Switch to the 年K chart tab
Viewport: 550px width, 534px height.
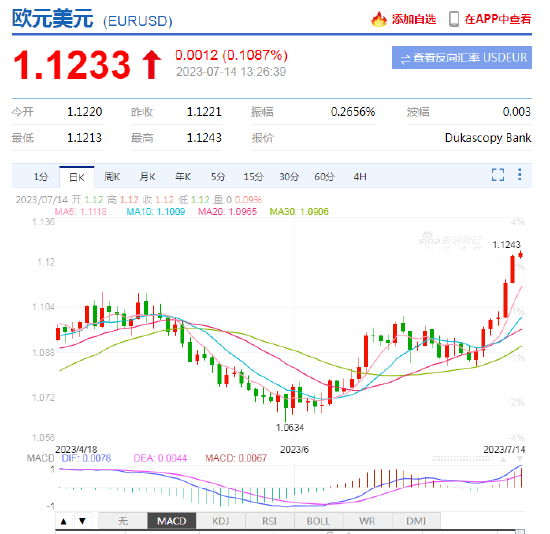coord(183,177)
